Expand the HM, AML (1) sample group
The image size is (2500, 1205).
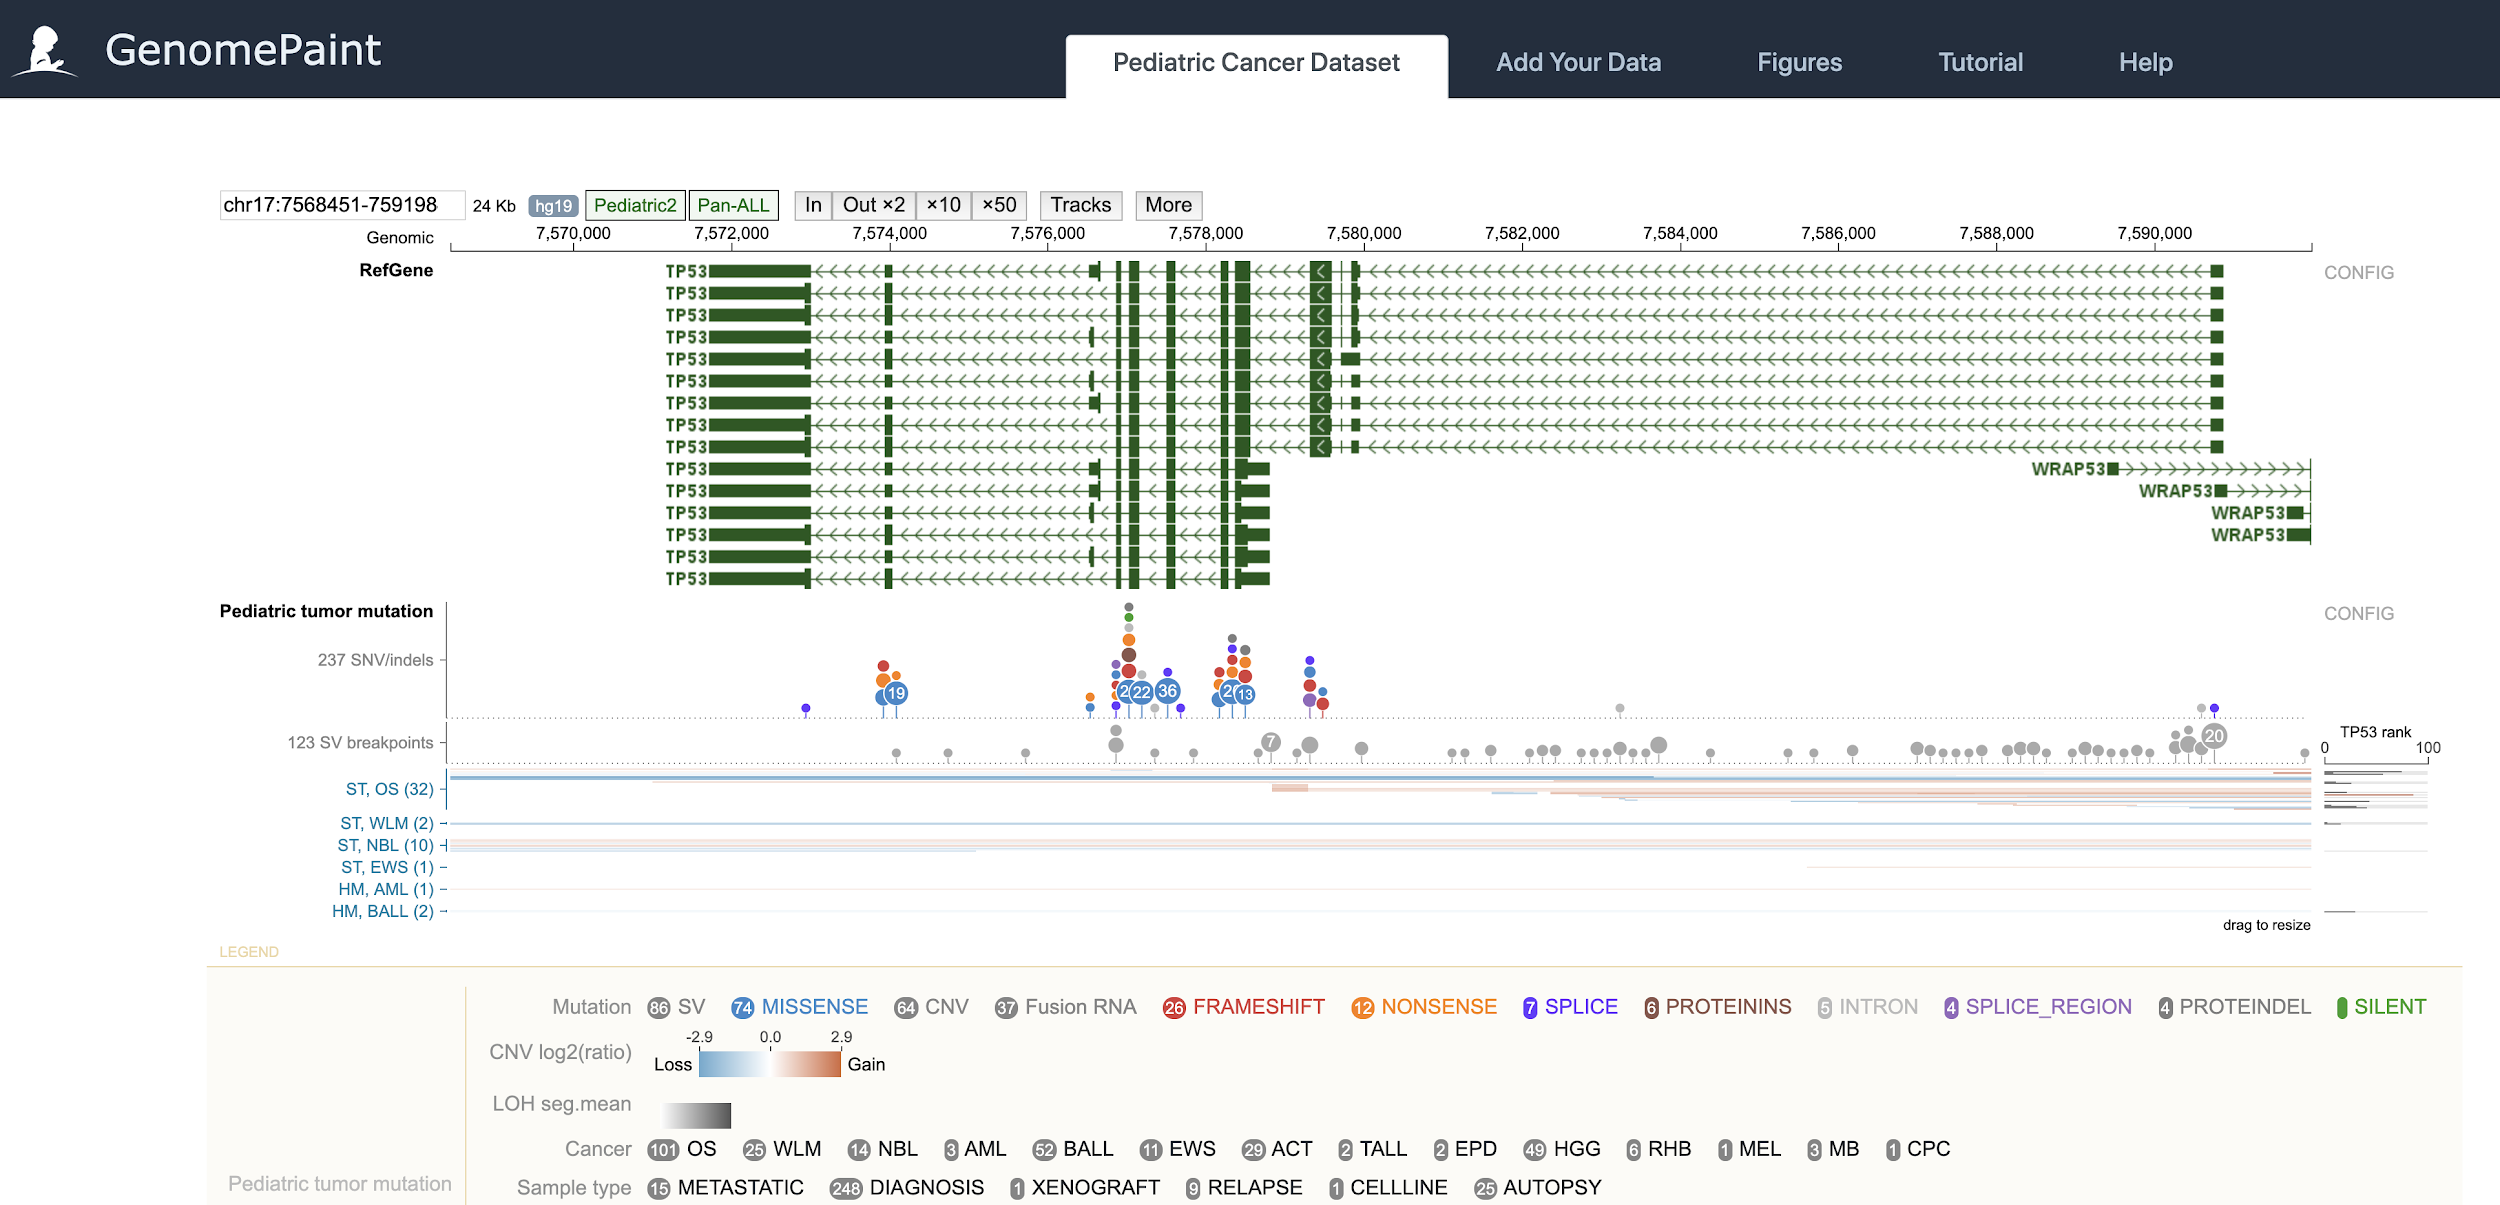pyautogui.click(x=385, y=889)
